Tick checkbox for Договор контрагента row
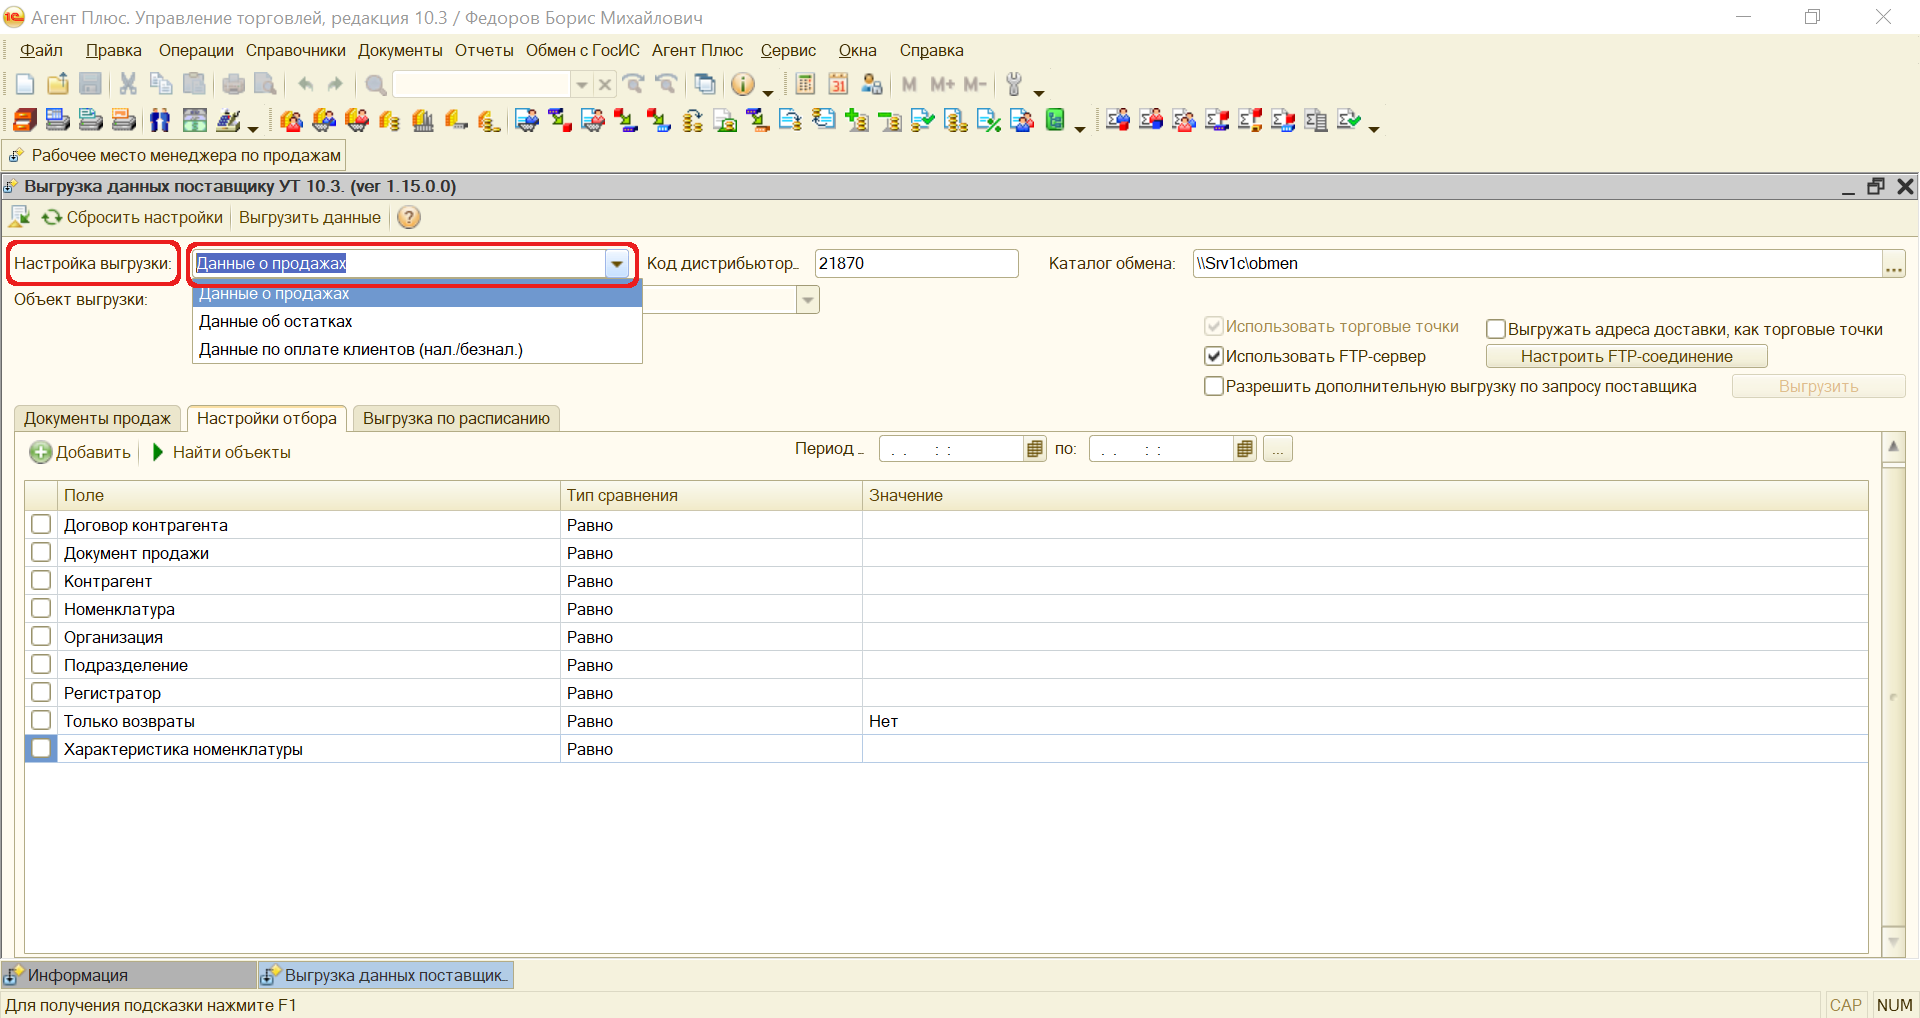The image size is (1920, 1018). click(x=41, y=524)
